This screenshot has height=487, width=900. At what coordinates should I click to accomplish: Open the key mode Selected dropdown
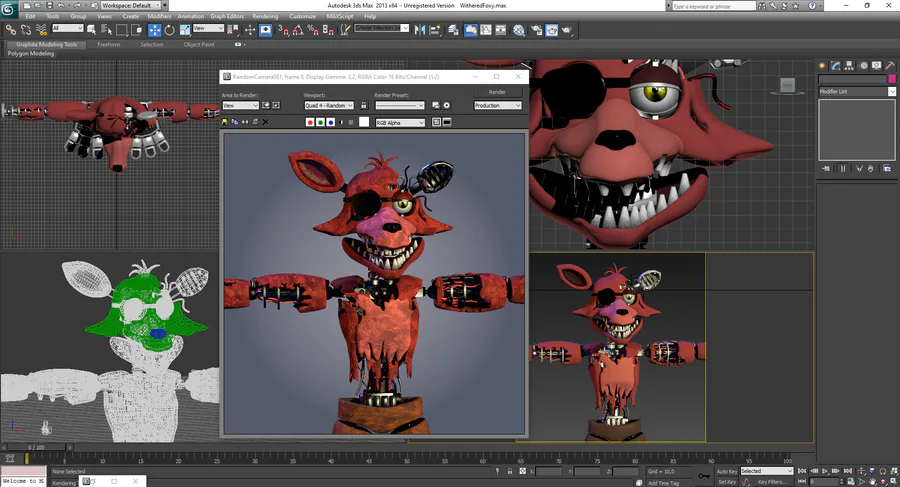click(766, 471)
